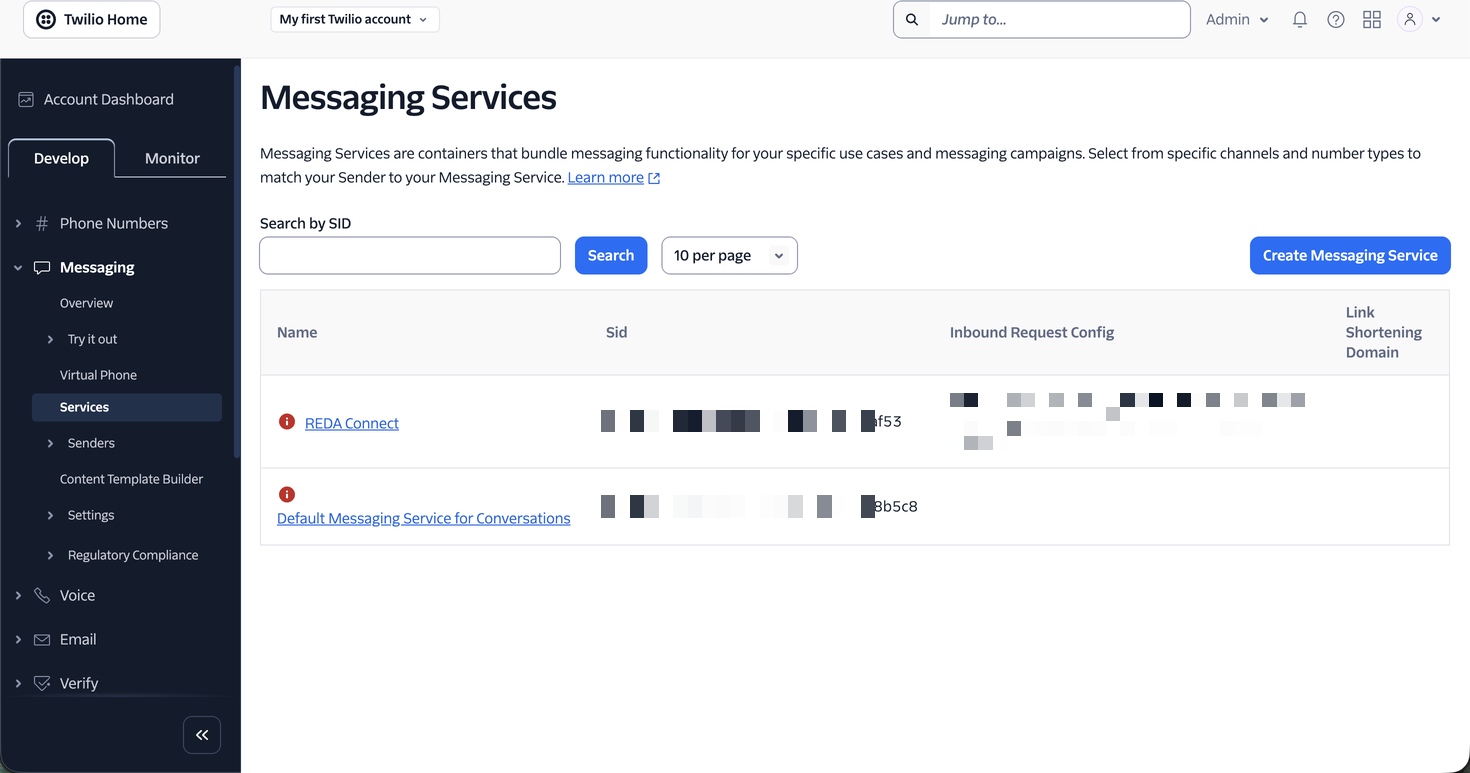Screen dimensions: 1470x773
Task: Click the Jump to search magnifier icon
Action: (912, 19)
